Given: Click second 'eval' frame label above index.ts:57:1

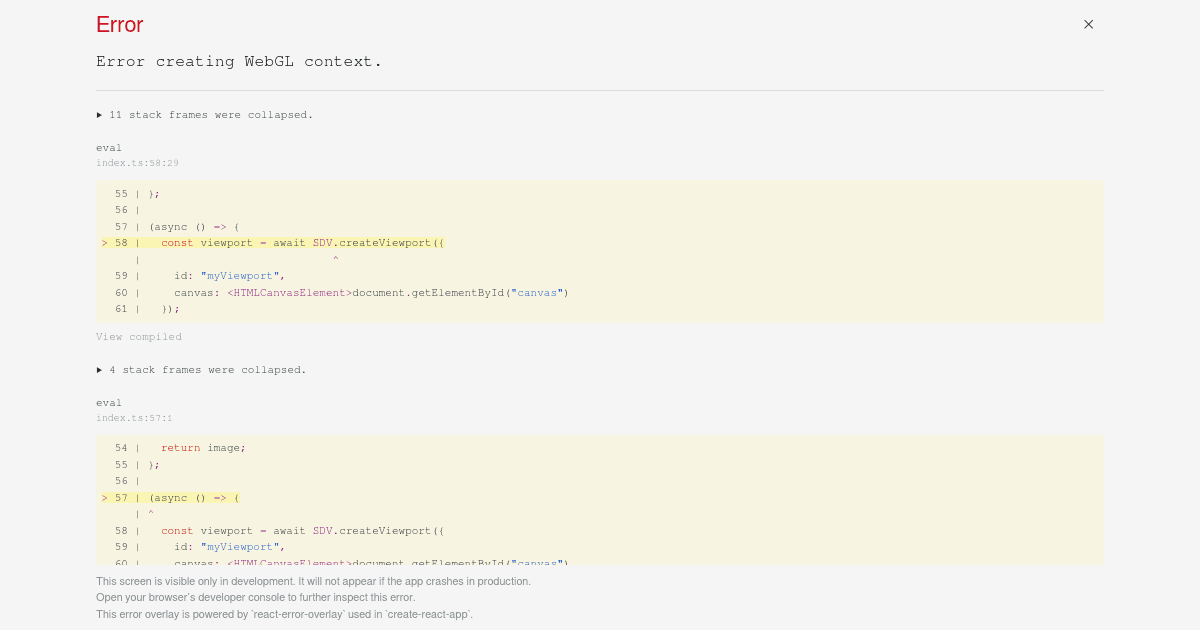Looking at the screenshot, I should 109,403.
